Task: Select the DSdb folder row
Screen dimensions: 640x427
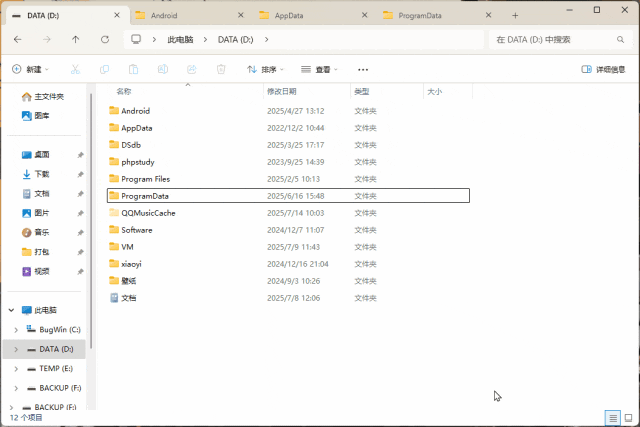Action: pyautogui.click(x=288, y=145)
